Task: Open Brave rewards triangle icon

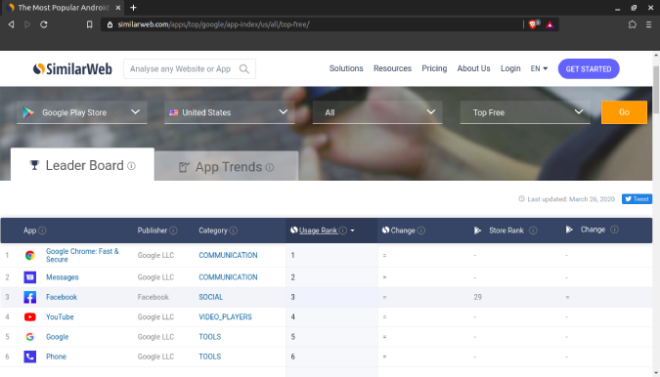Action: point(550,25)
